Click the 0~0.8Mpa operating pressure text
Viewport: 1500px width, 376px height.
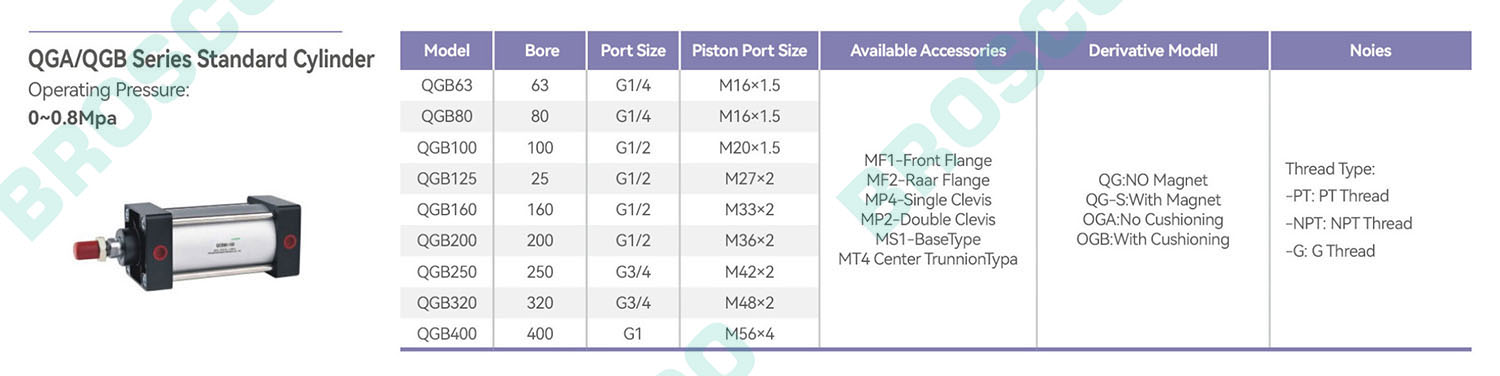tap(72, 118)
